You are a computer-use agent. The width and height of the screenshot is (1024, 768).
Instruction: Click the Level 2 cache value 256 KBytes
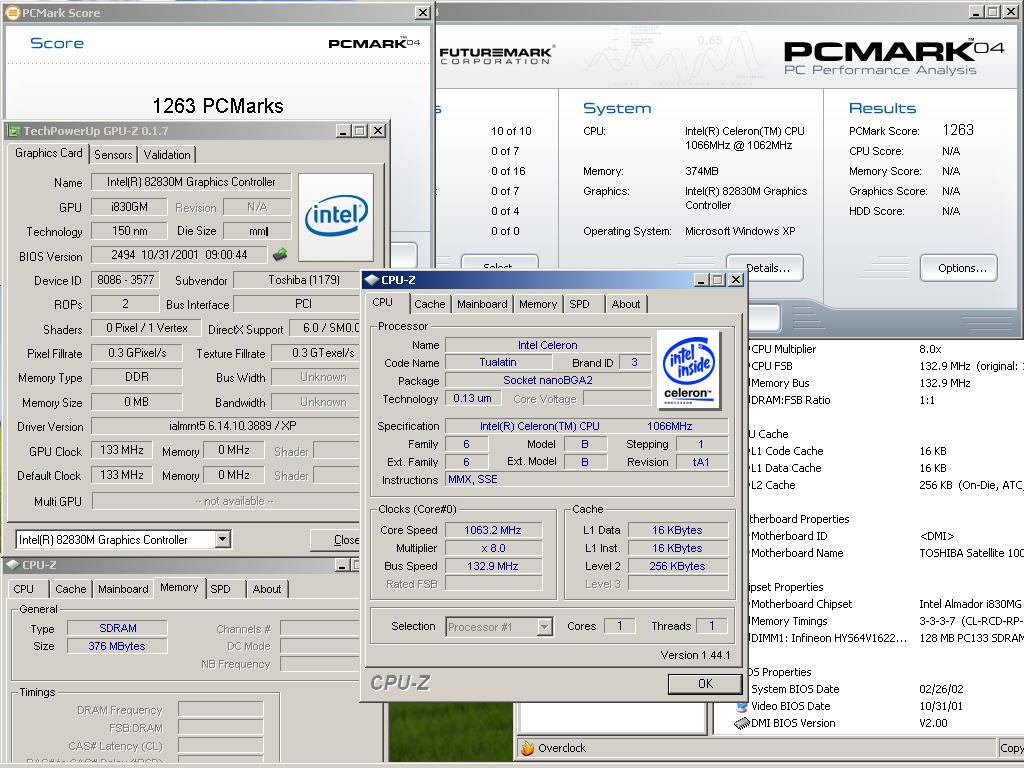[677, 566]
